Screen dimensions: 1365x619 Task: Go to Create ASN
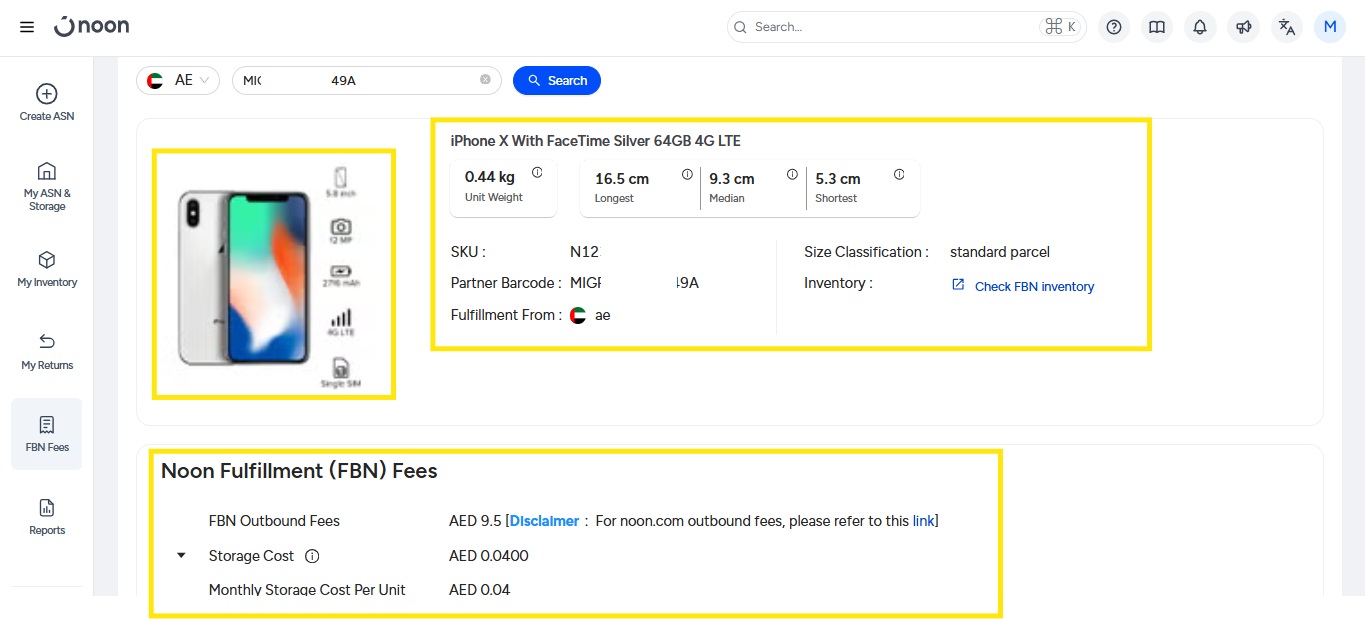pyautogui.click(x=47, y=102)
